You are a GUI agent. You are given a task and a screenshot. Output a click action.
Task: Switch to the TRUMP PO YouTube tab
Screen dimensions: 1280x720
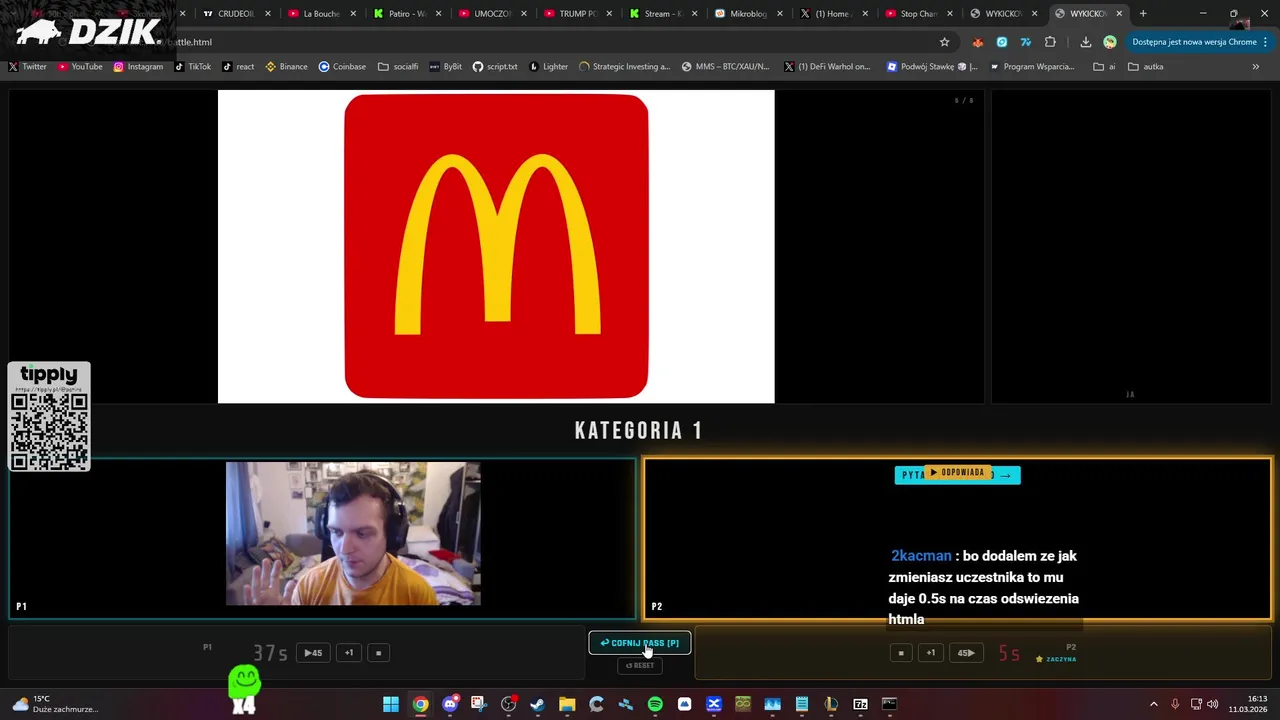(x=578, y=14)
